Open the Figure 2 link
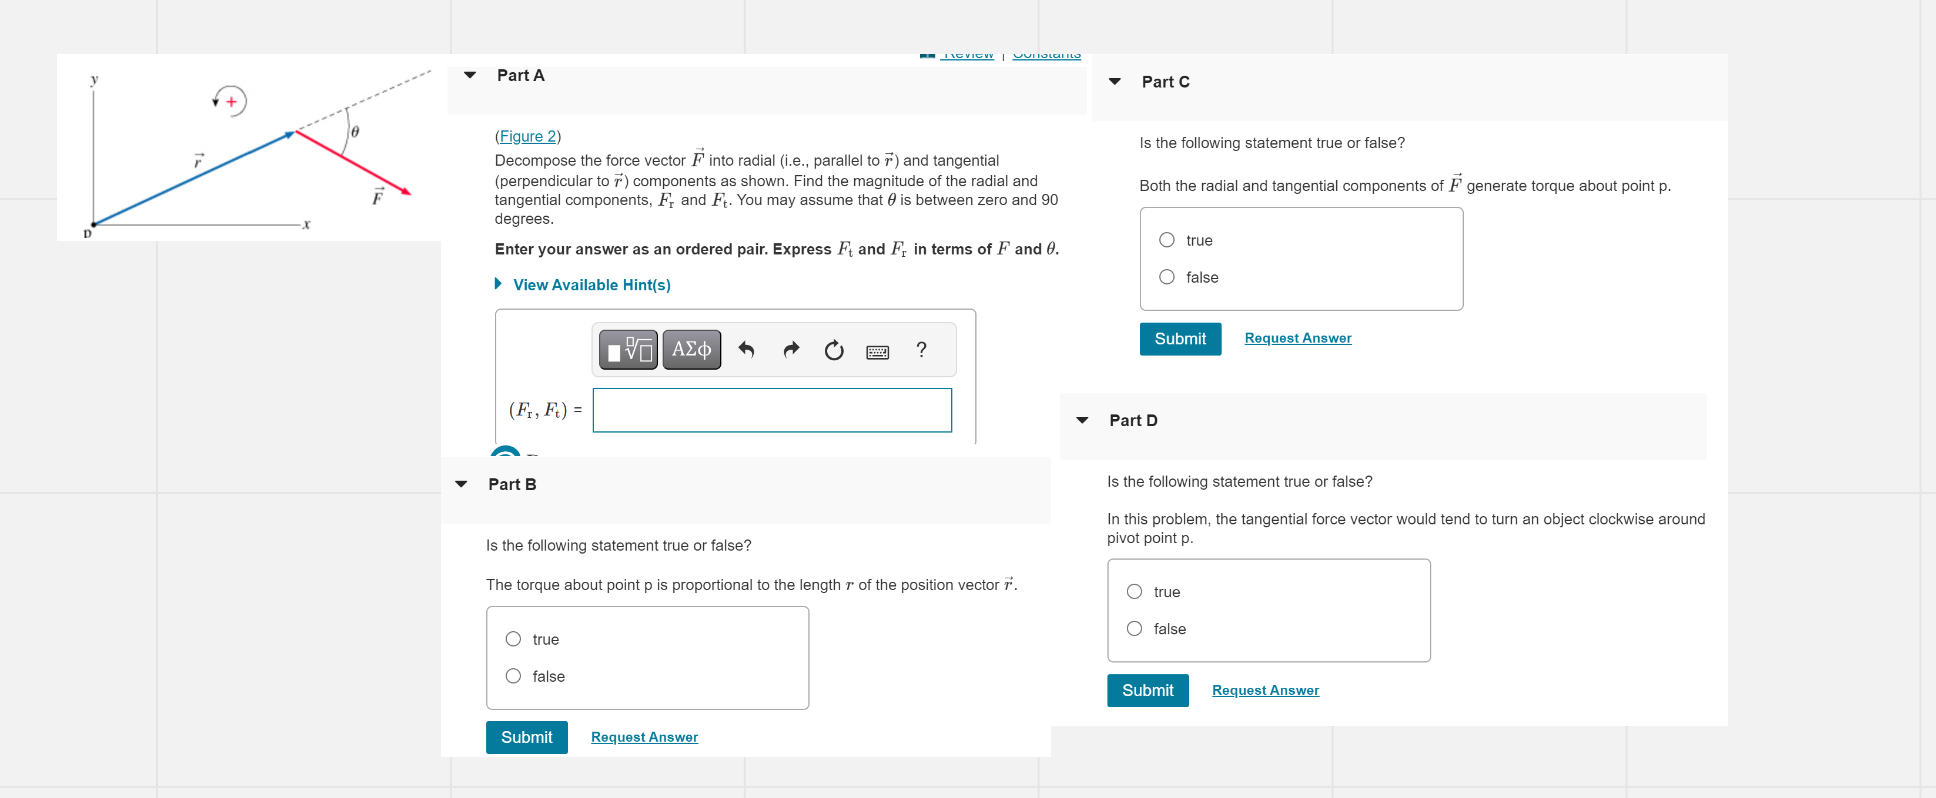This screenshot has height=798, width=1936. [x=528, y=136]
